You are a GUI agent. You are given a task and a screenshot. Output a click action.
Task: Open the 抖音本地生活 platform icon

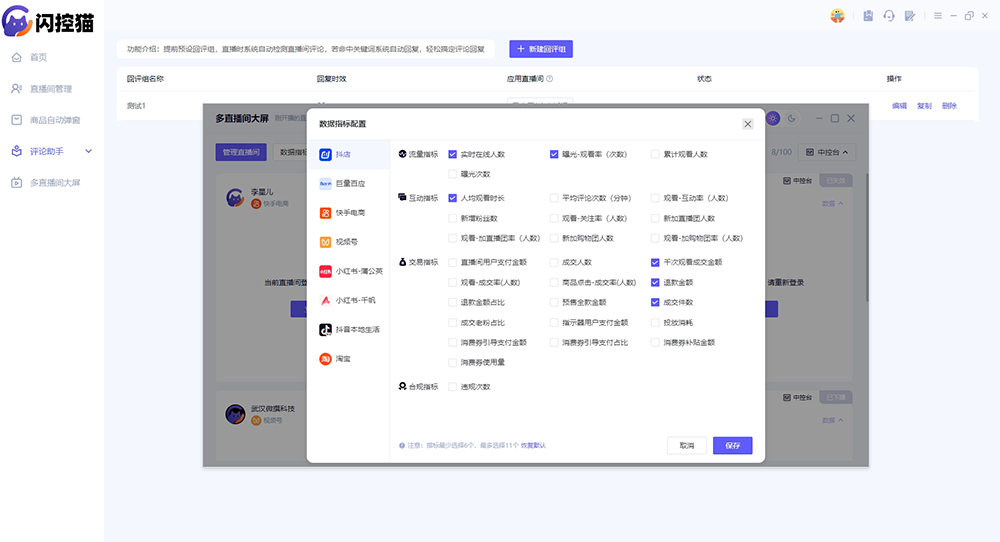pos(325,330)
